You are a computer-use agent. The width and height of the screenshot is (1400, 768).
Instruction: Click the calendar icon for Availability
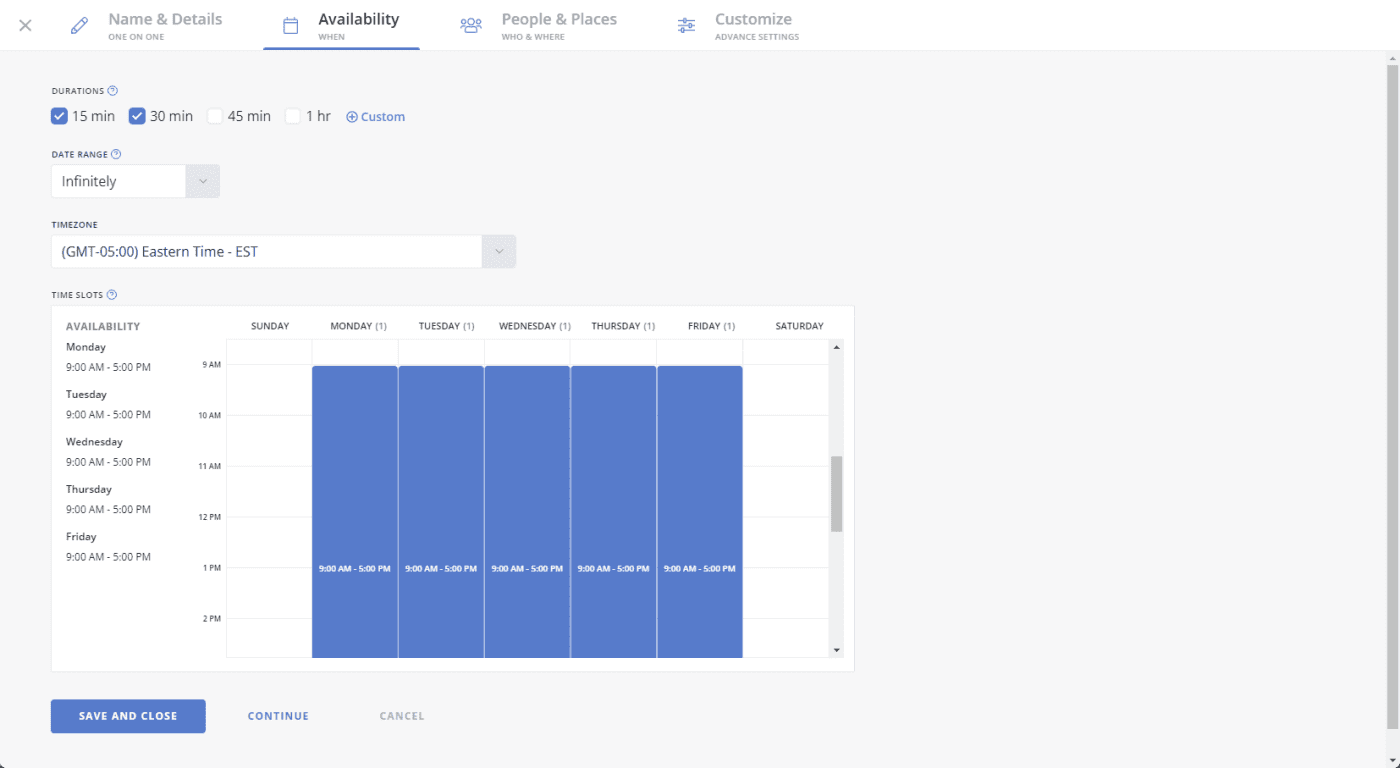290,25
